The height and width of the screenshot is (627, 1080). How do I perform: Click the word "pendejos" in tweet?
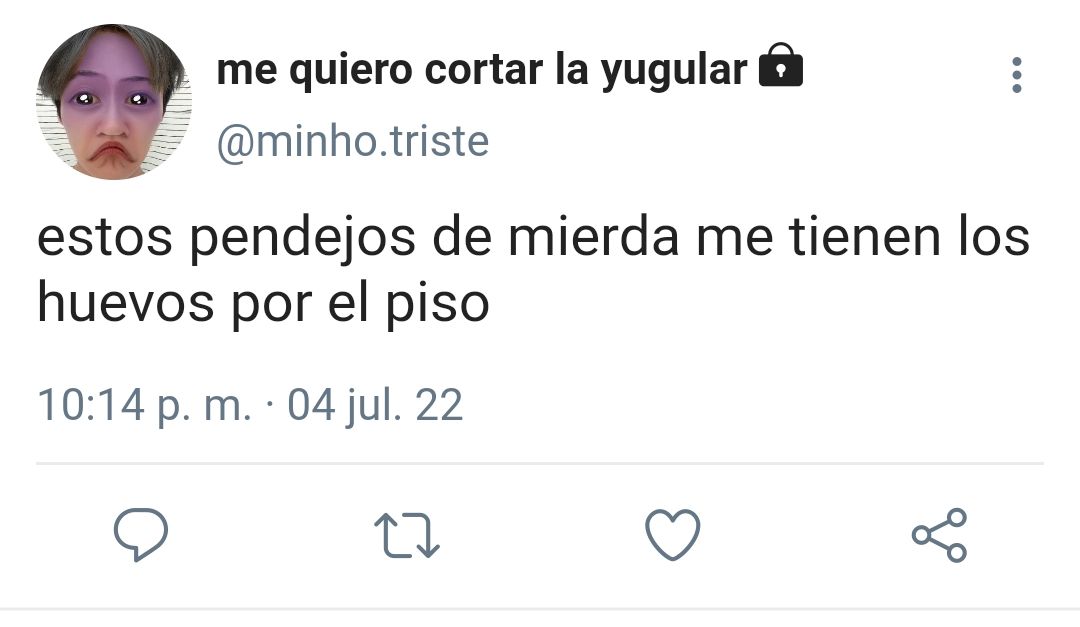tap(303, 238)
